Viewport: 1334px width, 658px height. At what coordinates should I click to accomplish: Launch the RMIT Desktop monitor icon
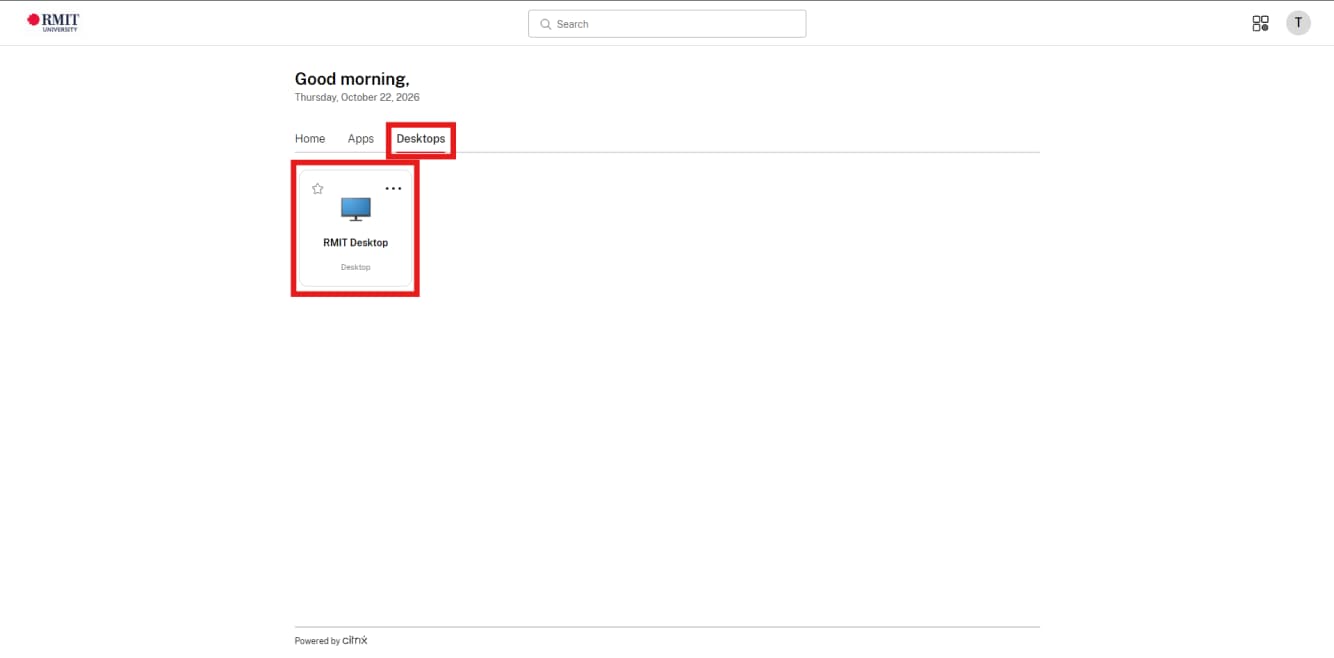pyautogui.click(x=355, y=209)
